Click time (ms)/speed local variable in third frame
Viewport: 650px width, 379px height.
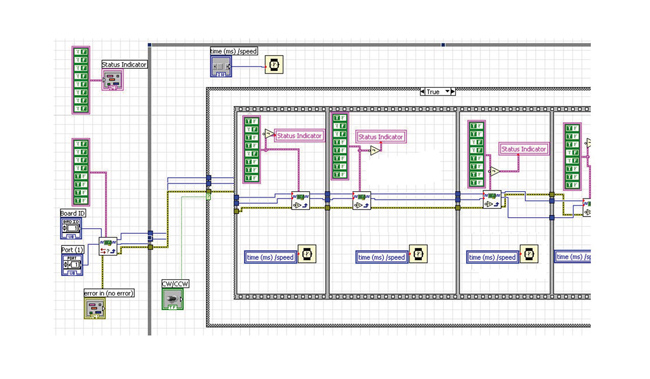[x=493, y=257]
